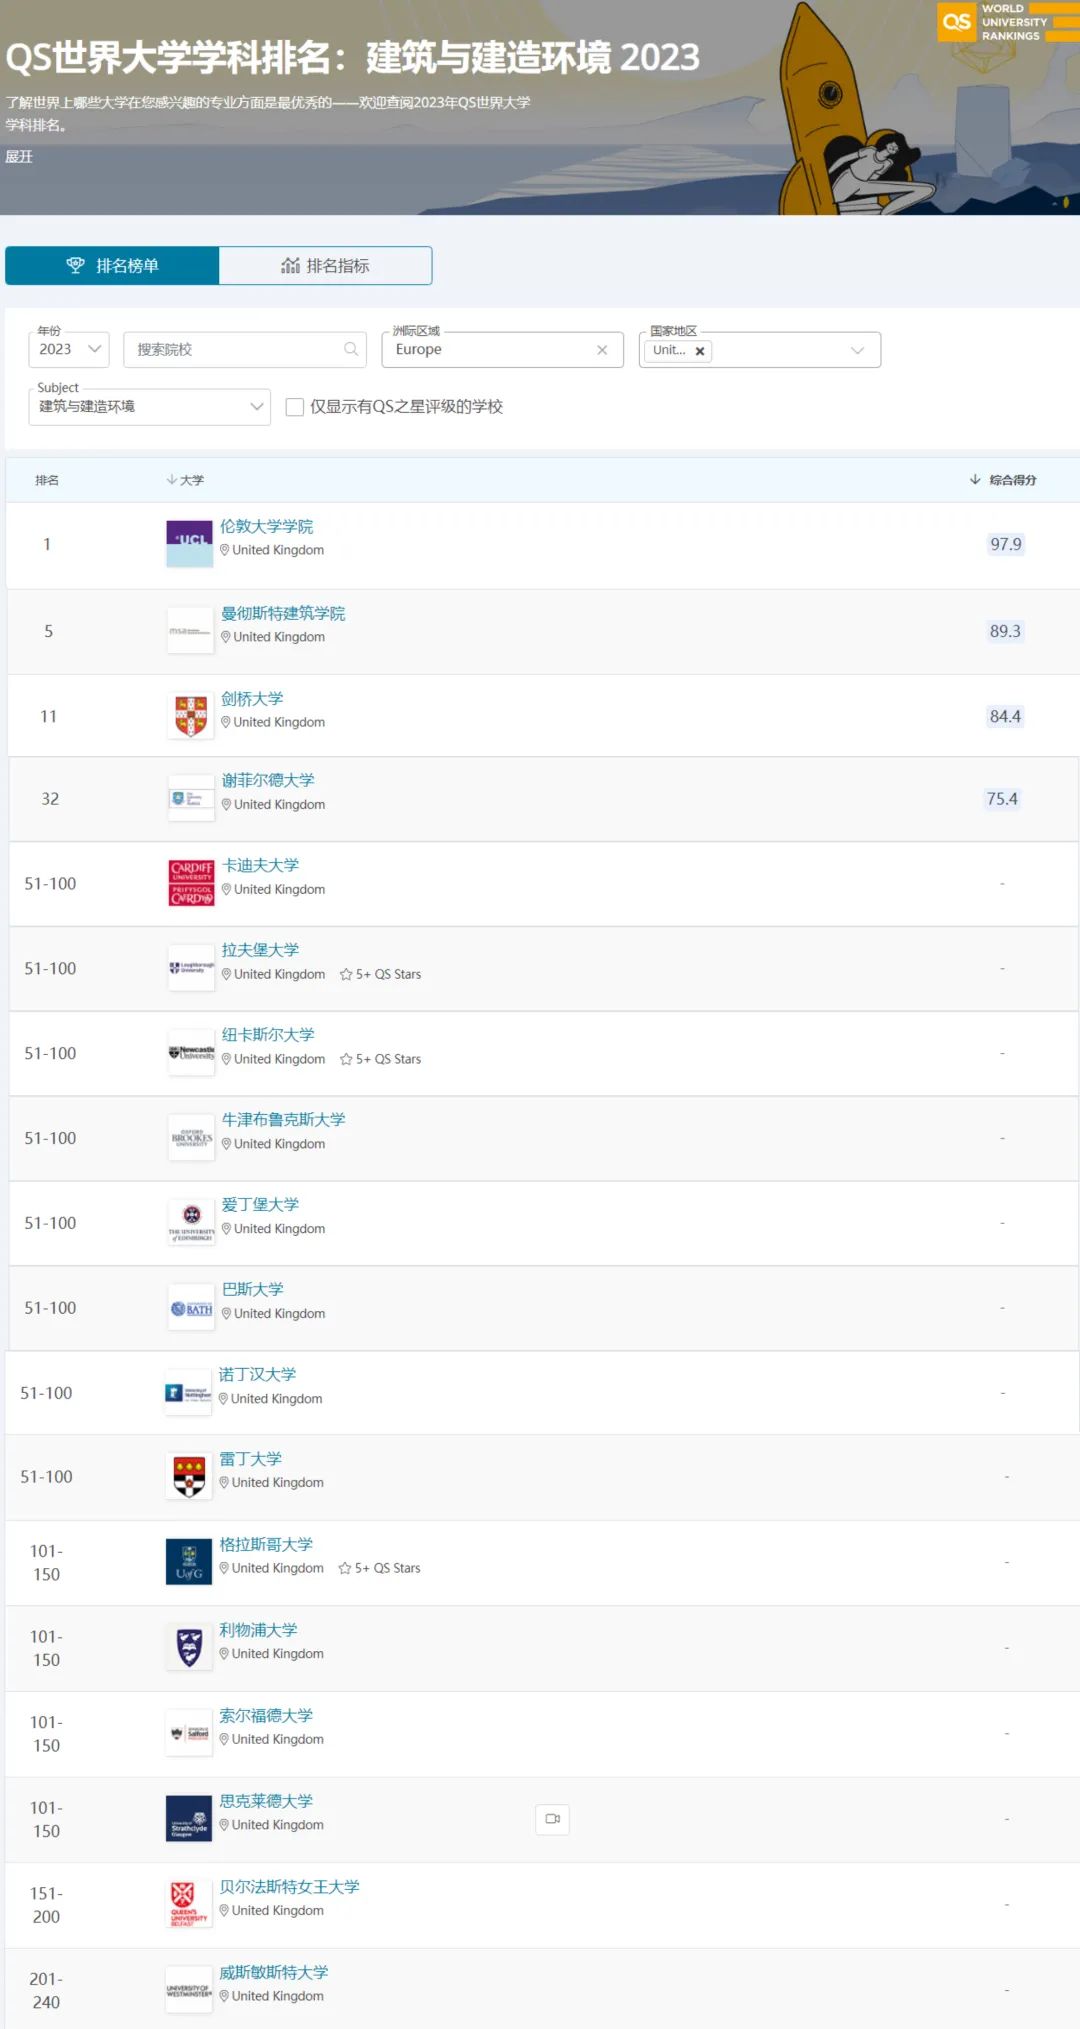The width and height of the screenshot is (1080, 2029).
Task: Click the Cardiff University logo
Action: tap(191, 883)
